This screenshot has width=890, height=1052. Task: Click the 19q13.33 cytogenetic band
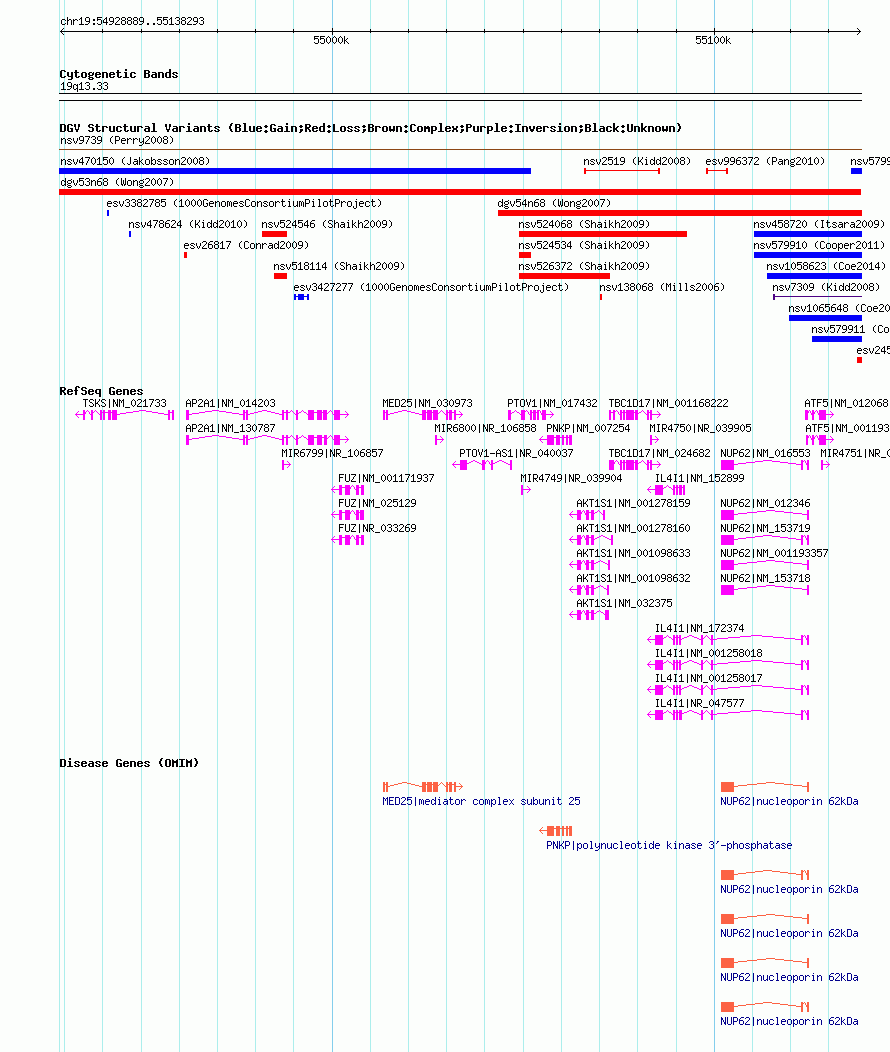(x=460, y=97)
